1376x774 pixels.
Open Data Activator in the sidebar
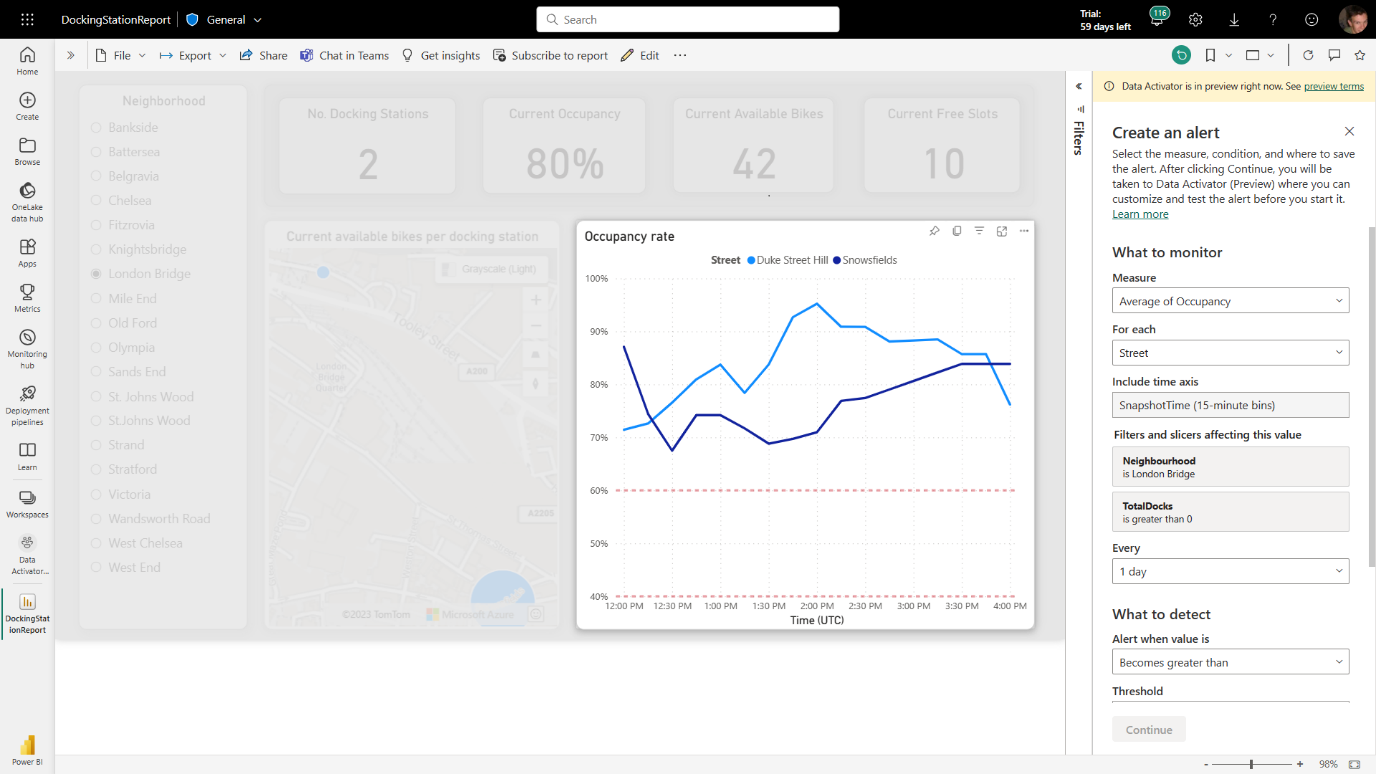pyautogui.click(x=27, y=554)
